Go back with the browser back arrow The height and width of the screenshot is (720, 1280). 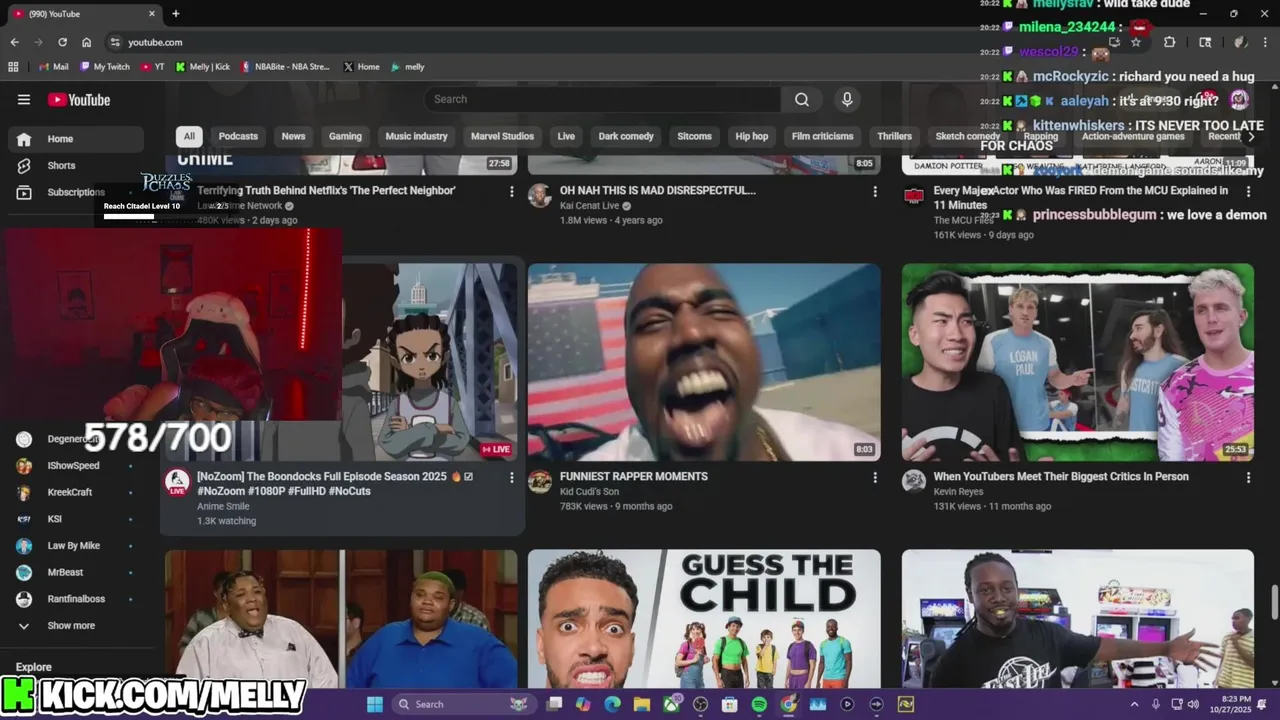tap(14, 42)
